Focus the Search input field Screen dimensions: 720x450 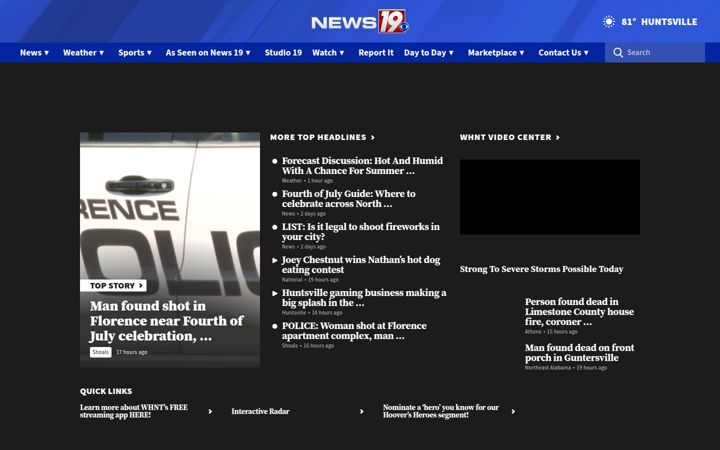655,52
